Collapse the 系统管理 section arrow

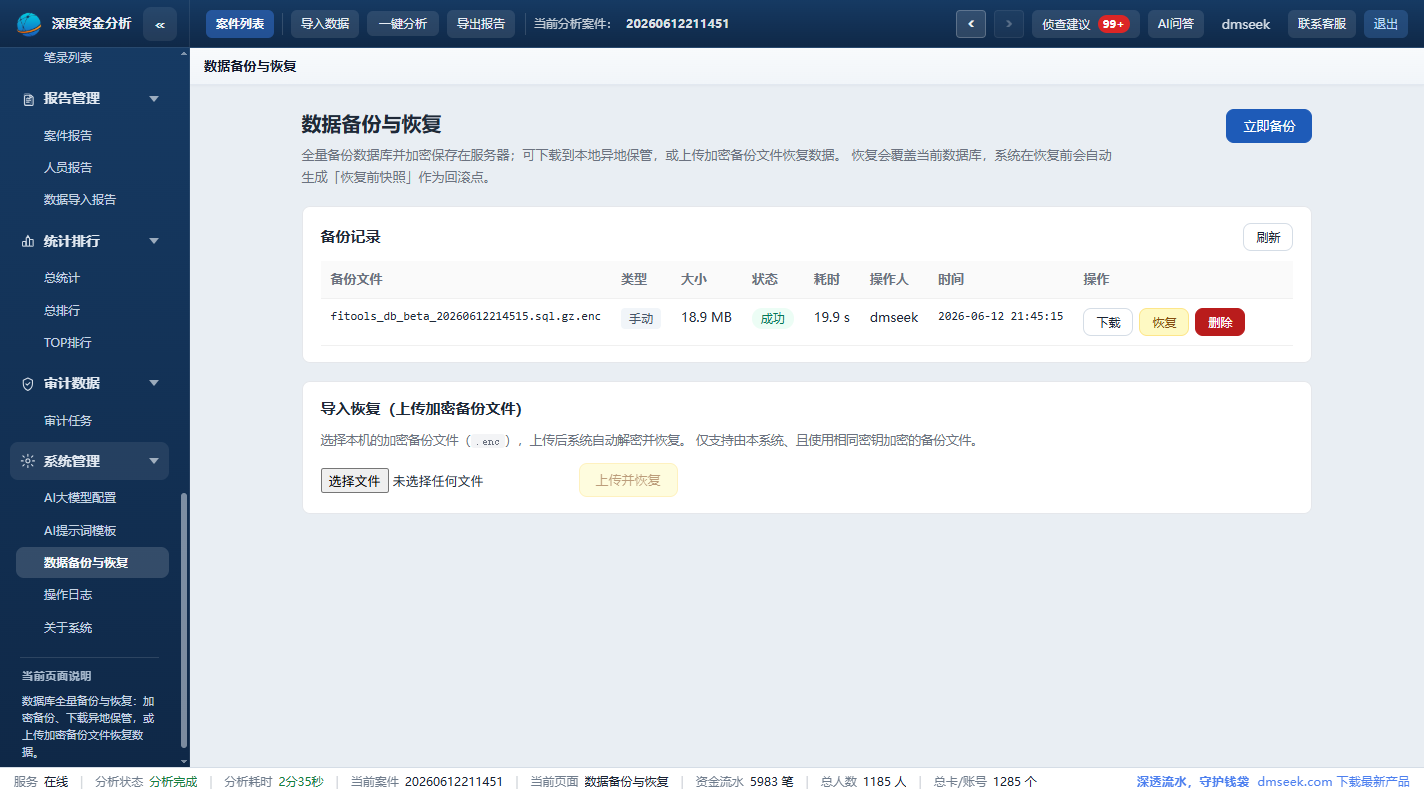tap(154, 461)
